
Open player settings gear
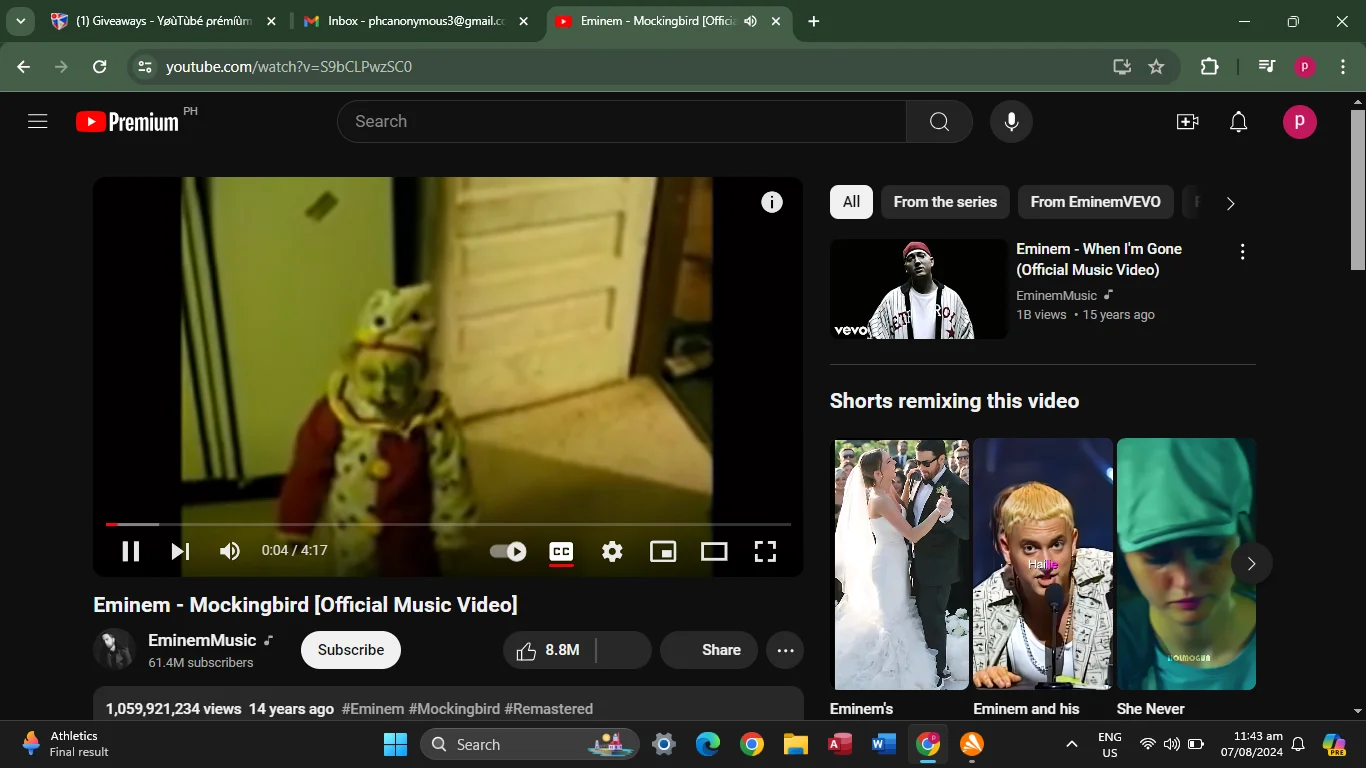(612, 551)
